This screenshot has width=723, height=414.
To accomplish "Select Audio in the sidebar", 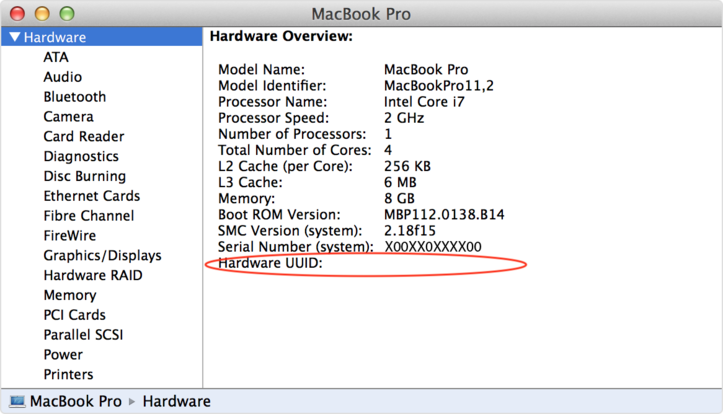I will 63,77.
